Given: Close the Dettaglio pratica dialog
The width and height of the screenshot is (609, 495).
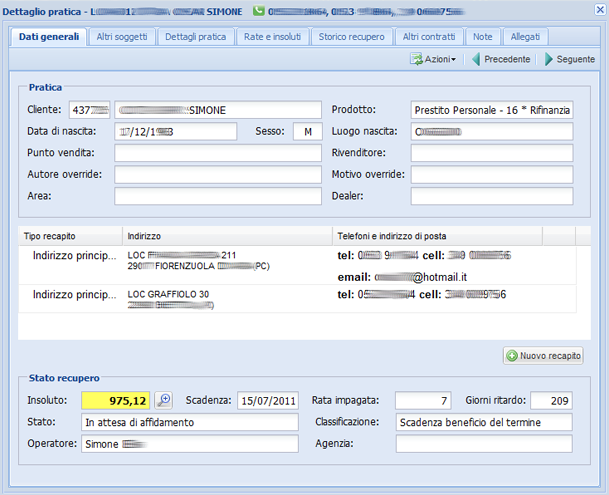Looking at the screenshot, I should pyautogui.click(x=600, y=10).
